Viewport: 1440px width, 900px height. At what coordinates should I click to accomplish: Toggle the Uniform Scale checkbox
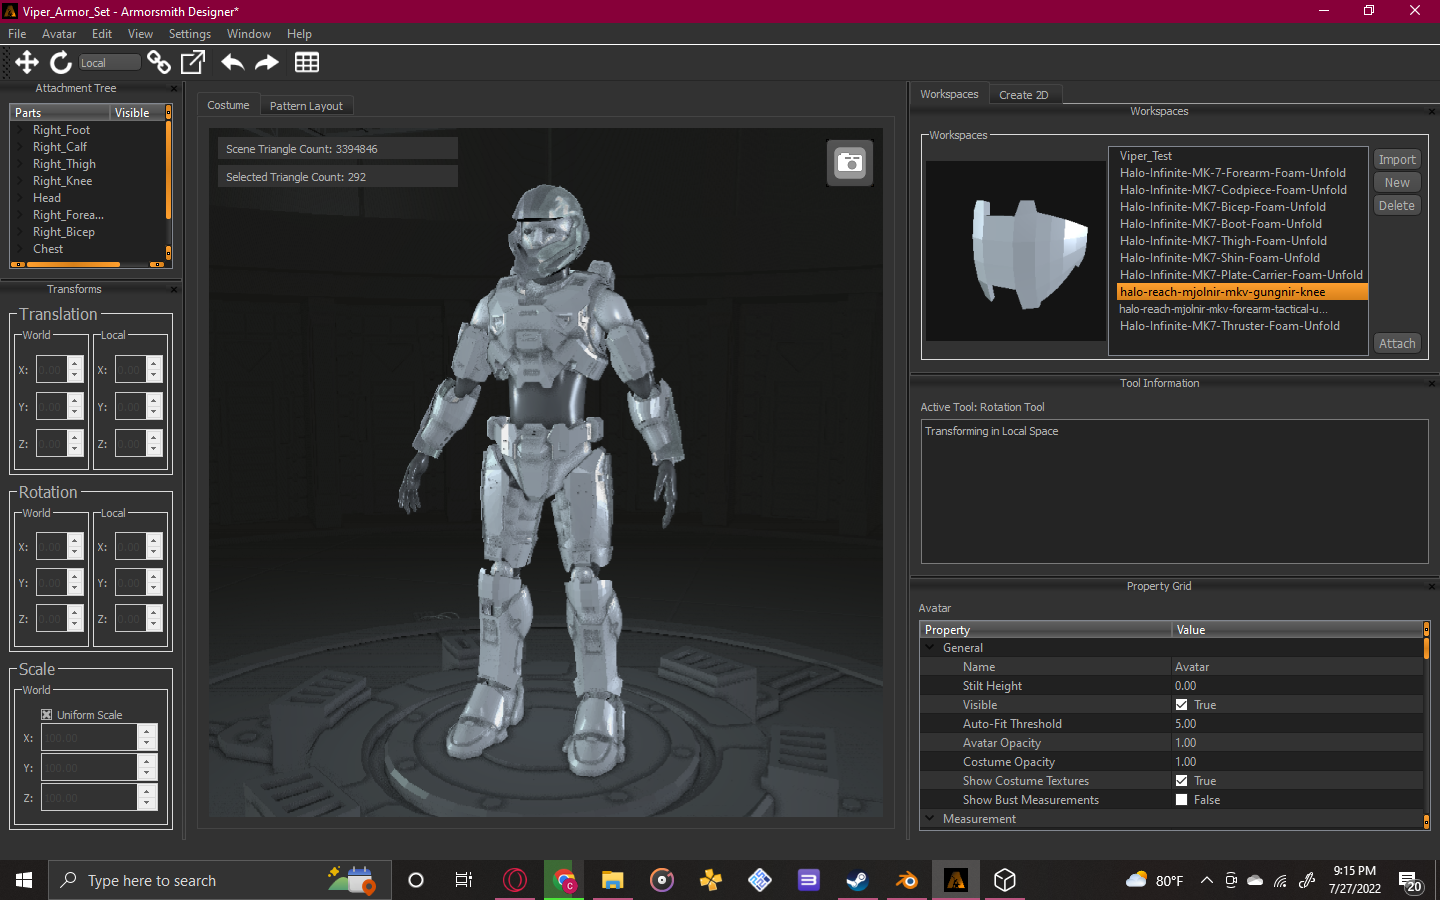[47, 715]
